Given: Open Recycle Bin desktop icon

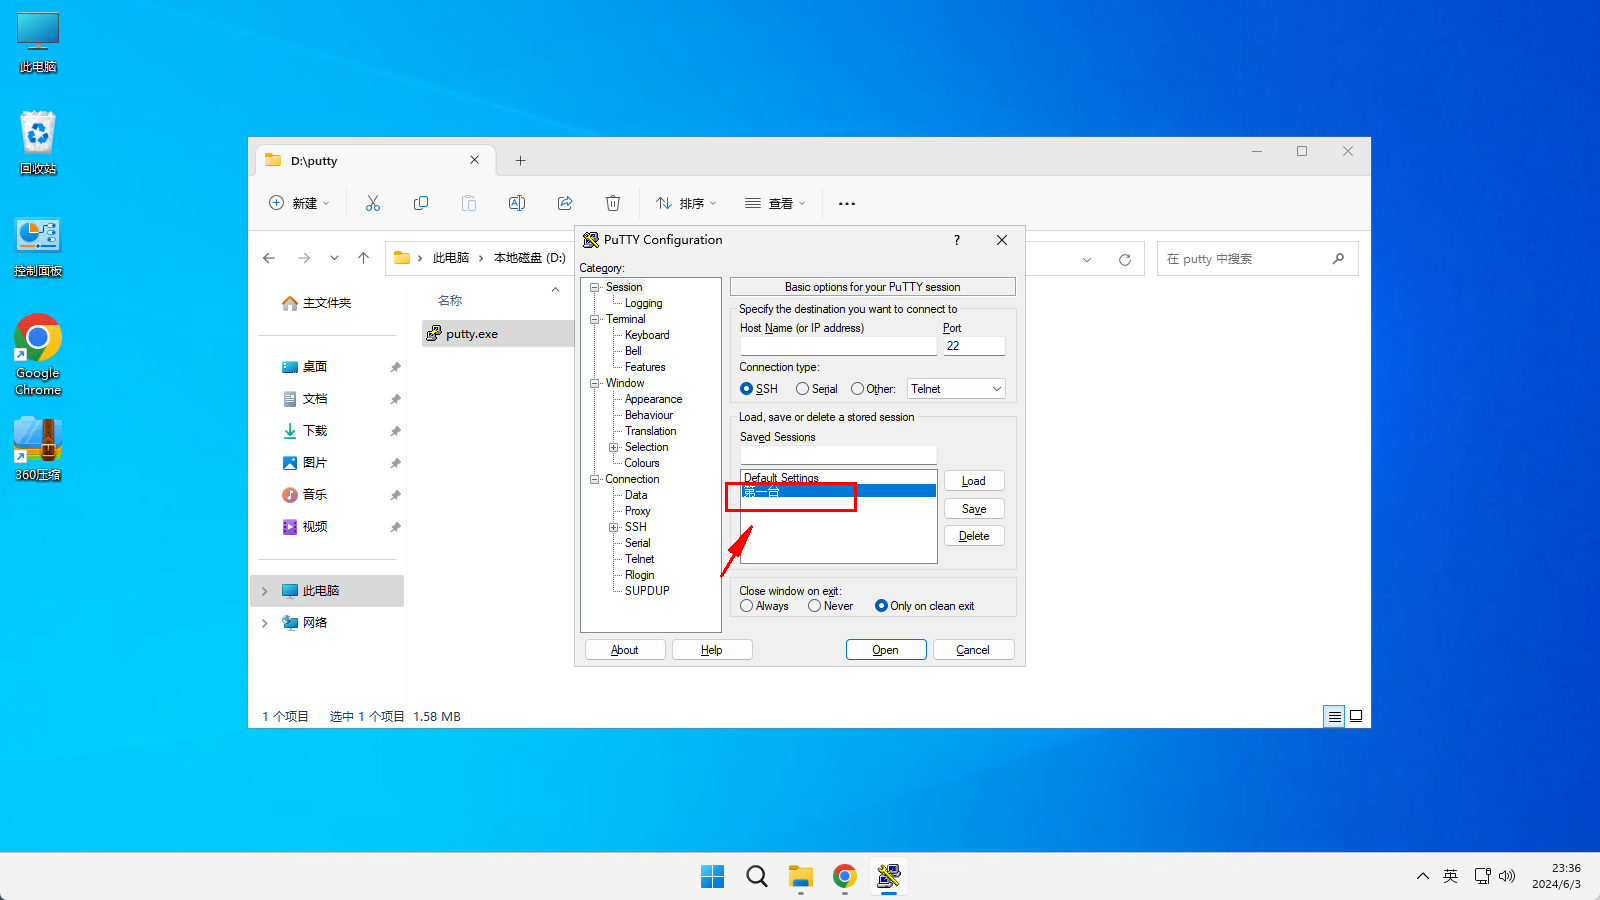Looking at the screenshot, I should [38, 142].
